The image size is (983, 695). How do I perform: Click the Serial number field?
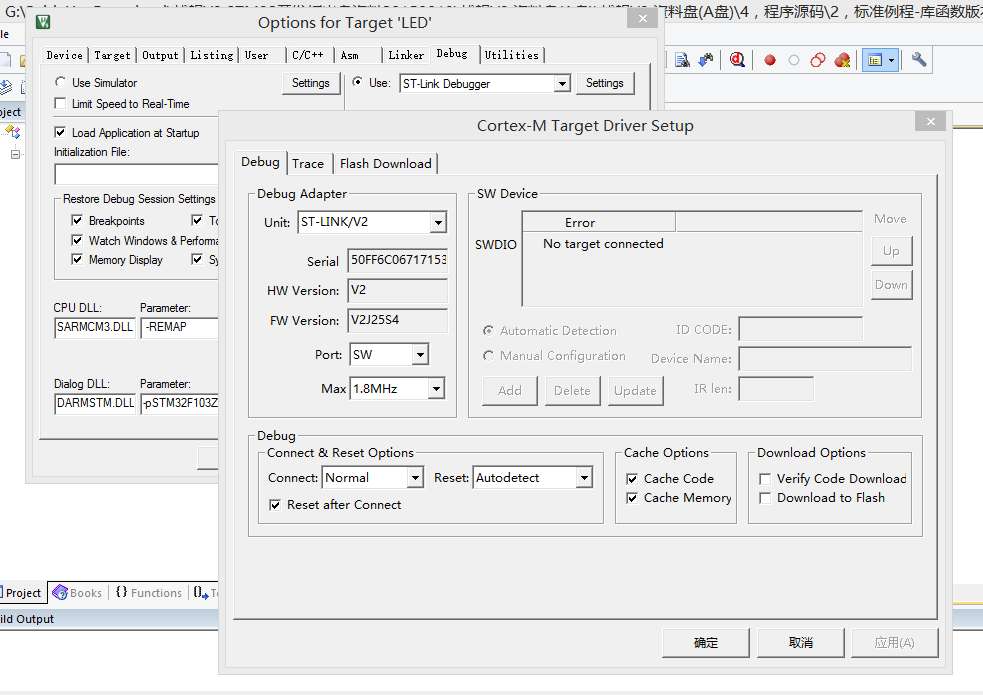(x=397, y=260)
